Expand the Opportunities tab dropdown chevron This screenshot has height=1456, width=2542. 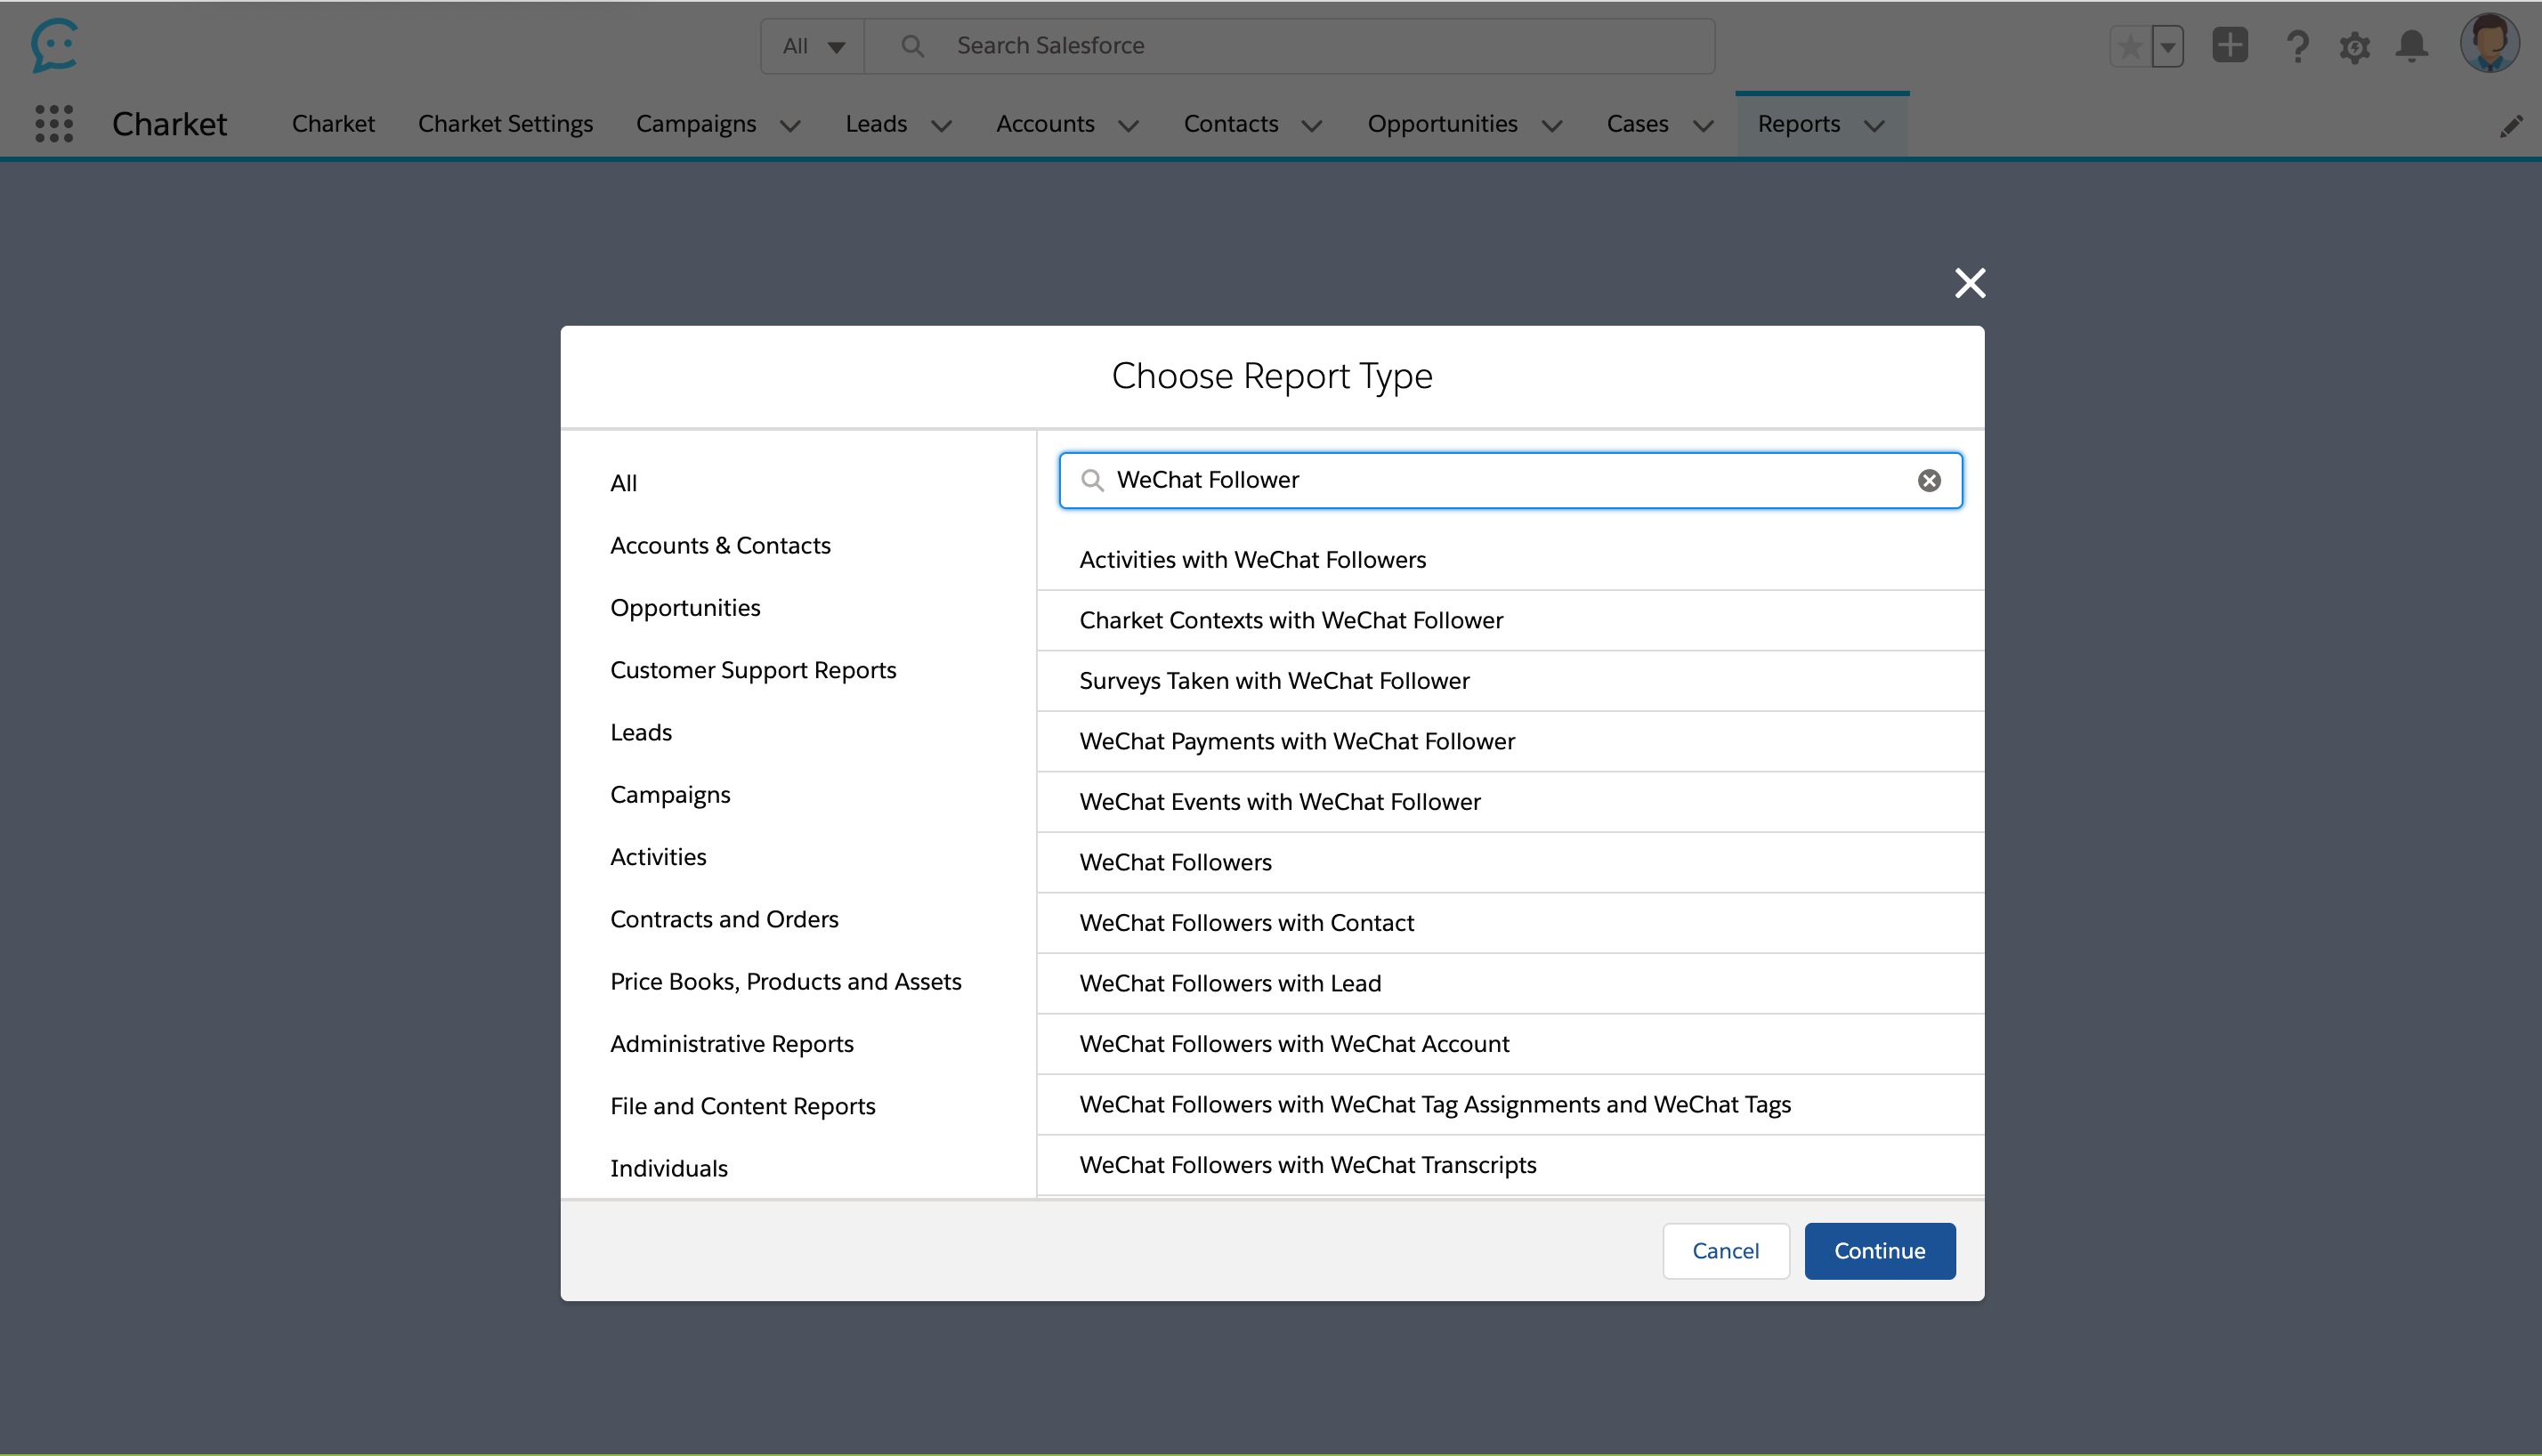pos(1552,126)
